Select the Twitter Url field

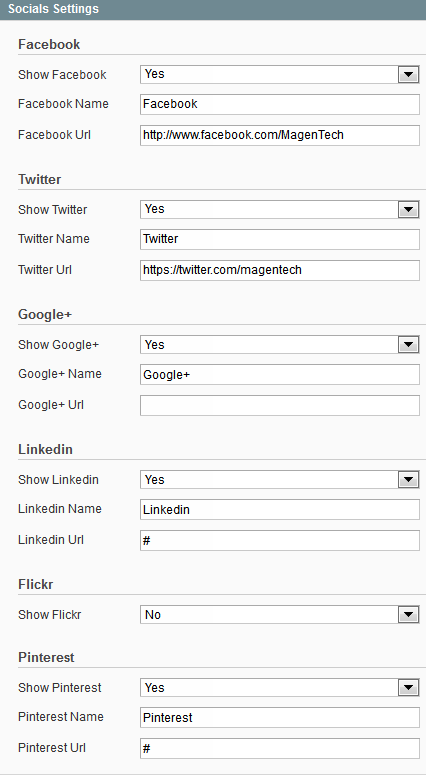pos(280,270)
